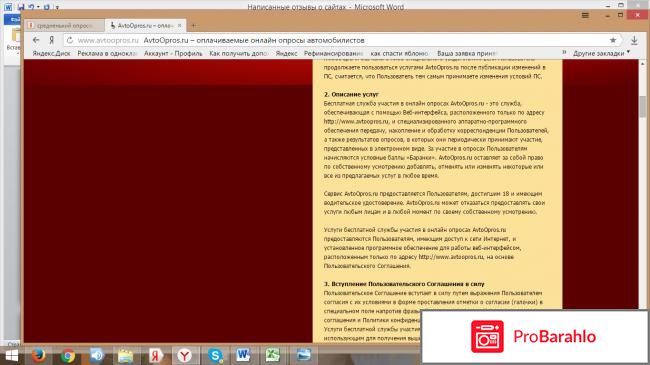Open the Yandex browser hamburger menu
This screenshot has height=365, width=650.
(585, 15)
